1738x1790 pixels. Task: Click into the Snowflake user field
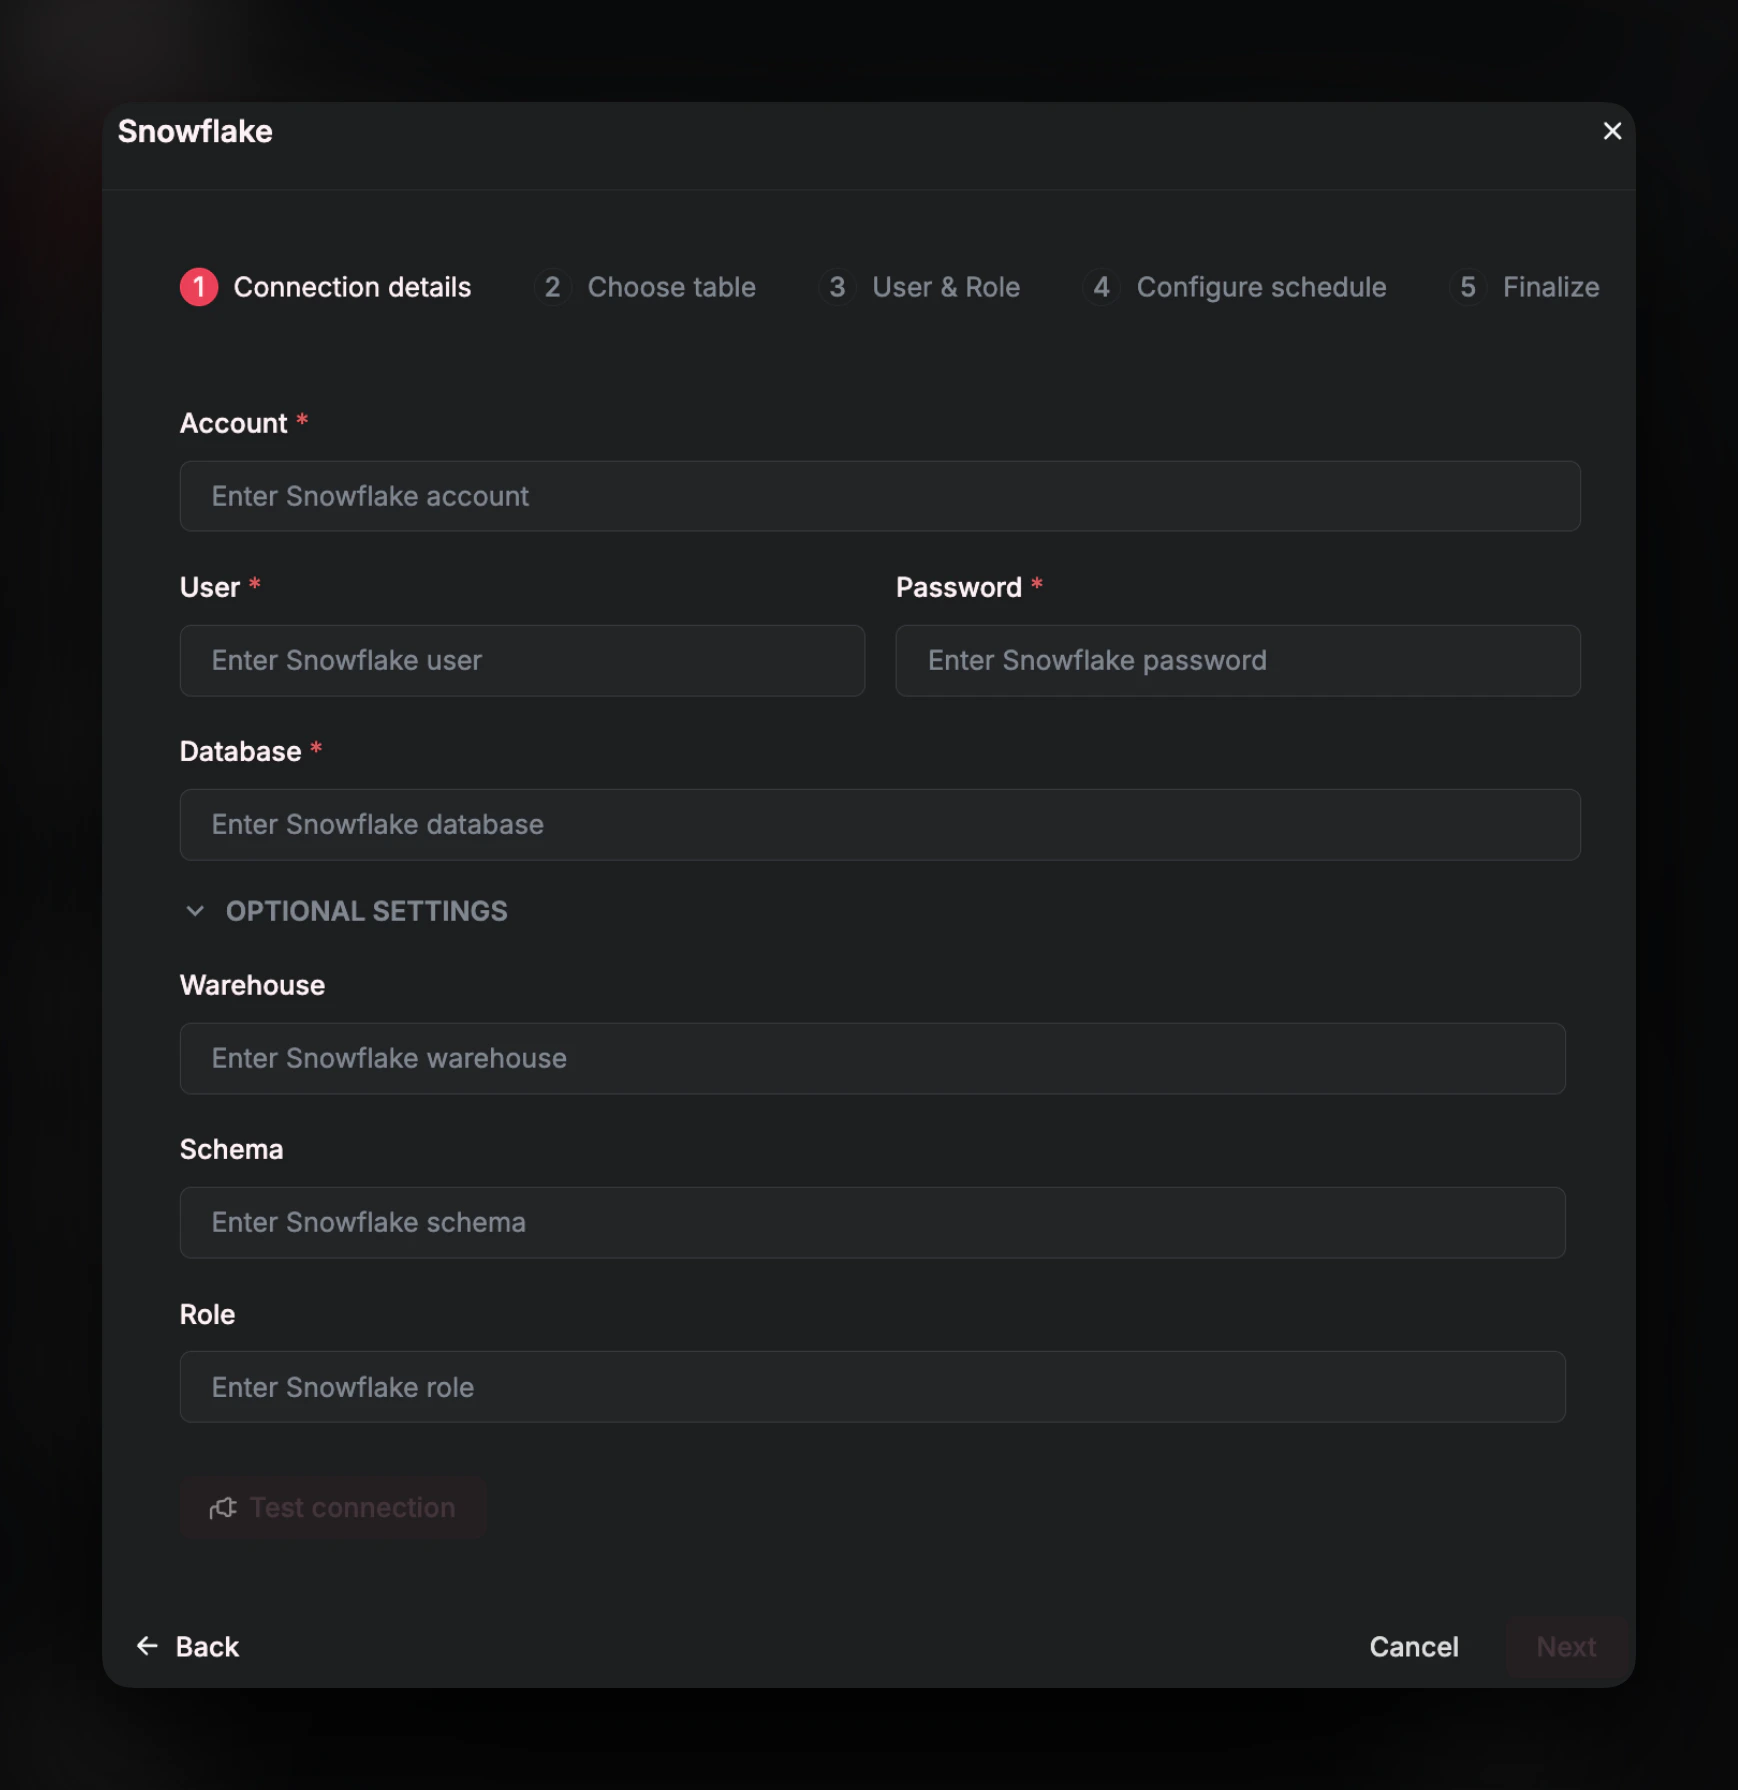(x=522, y=660)
